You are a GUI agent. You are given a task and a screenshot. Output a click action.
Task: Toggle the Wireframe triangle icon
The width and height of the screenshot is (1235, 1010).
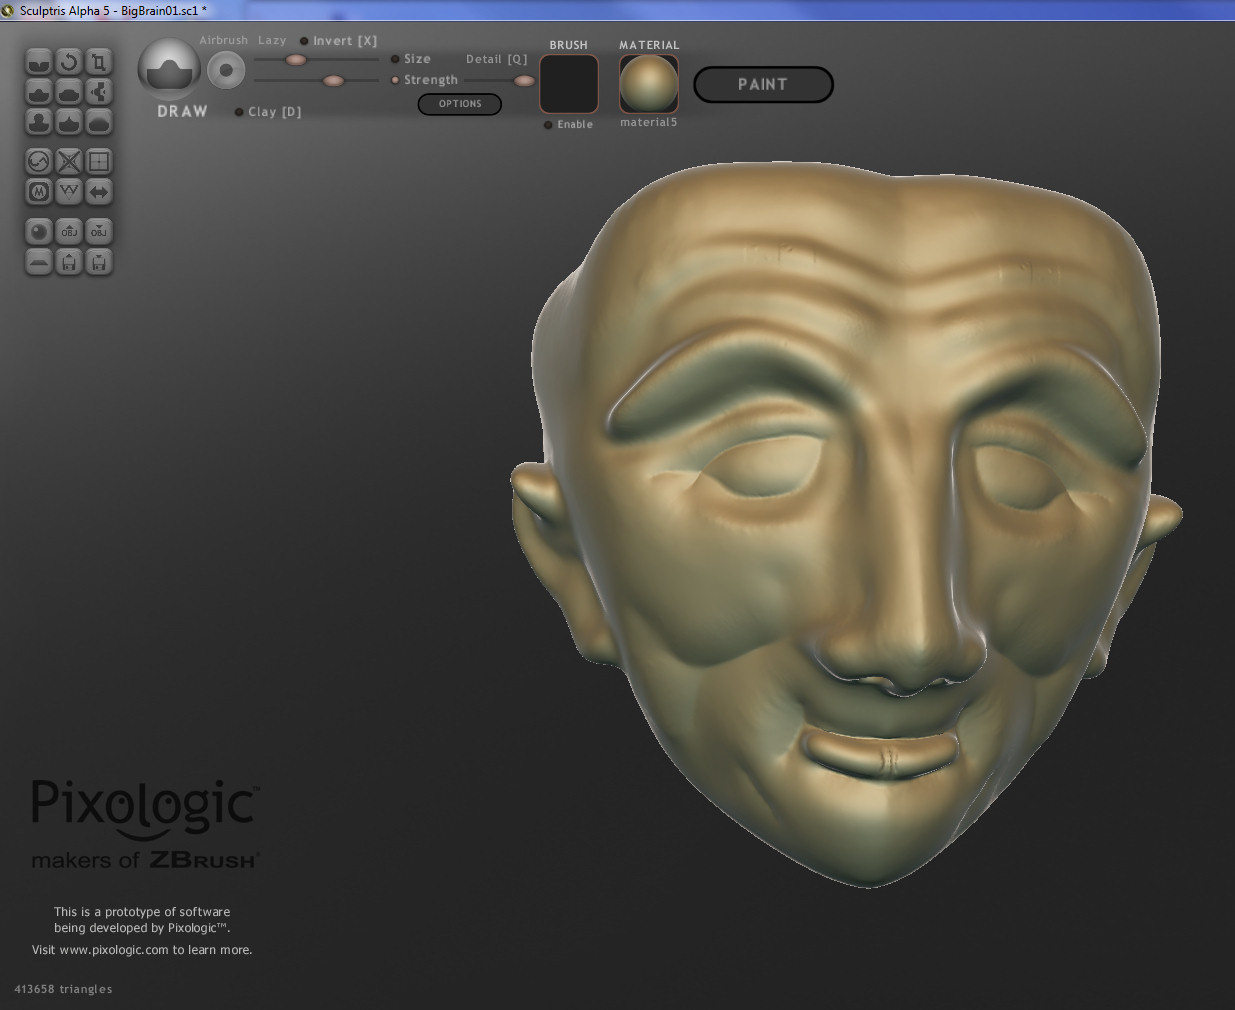tap(69, 191)
